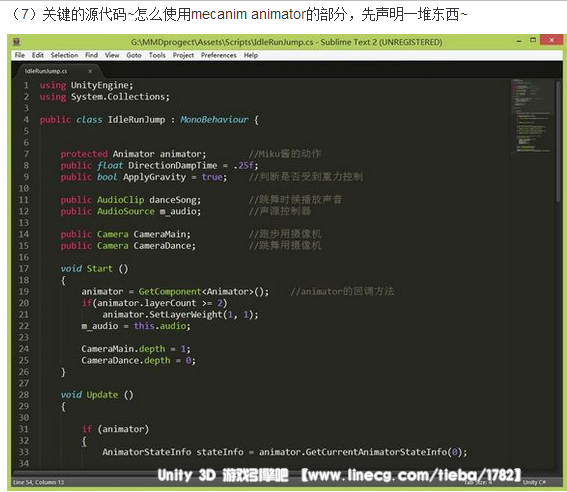The image size is (567, 492).
Task: Click line number 17 in gutter
Action: [24, 269]
